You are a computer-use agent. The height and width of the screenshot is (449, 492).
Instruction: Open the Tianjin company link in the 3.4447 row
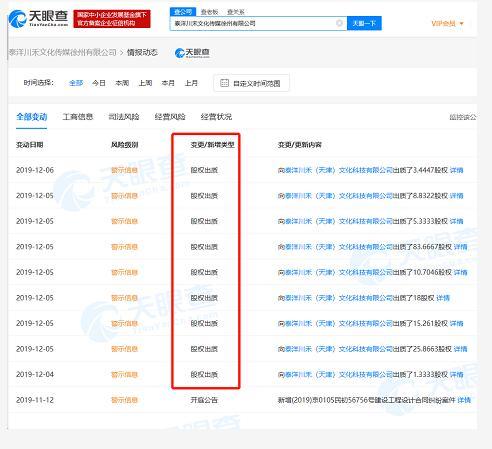click(339, 170)
